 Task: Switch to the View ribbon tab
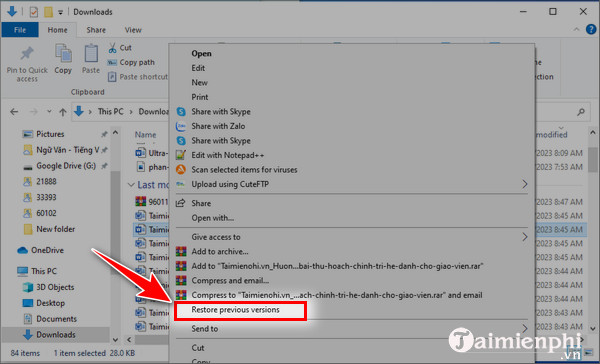pos(133,30)
